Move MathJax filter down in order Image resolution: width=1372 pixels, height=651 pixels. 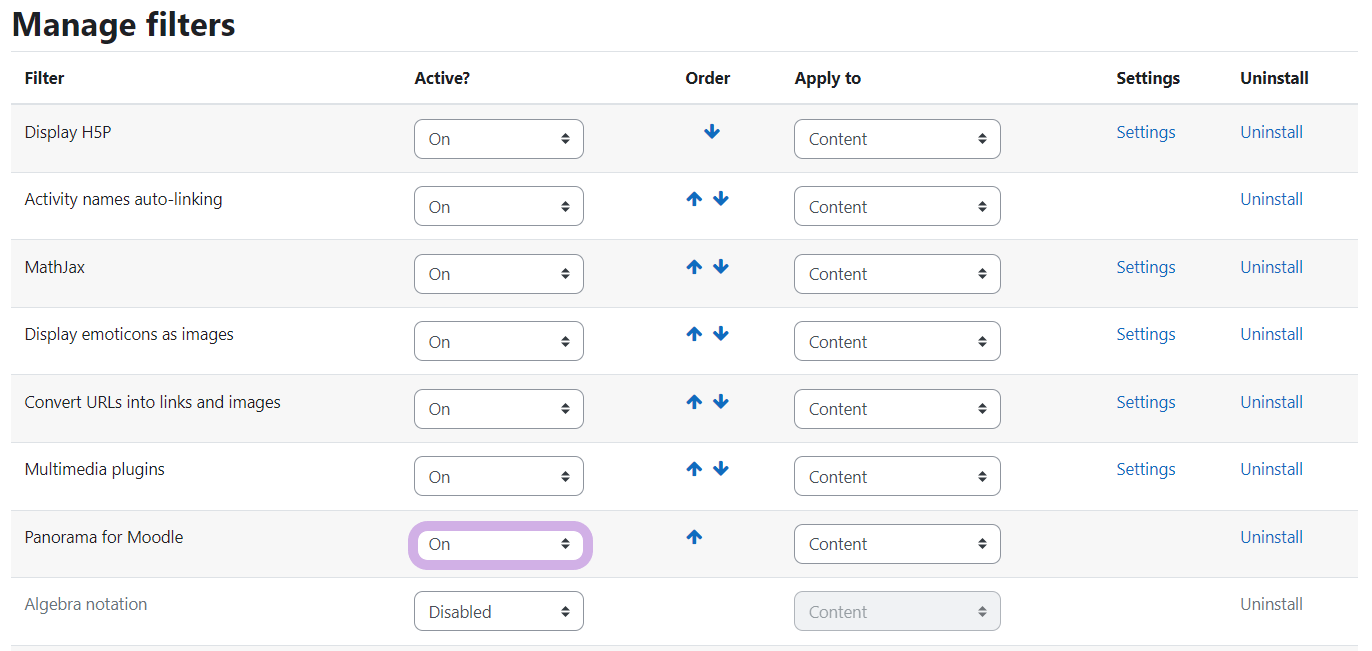click(x=721, y=267)
